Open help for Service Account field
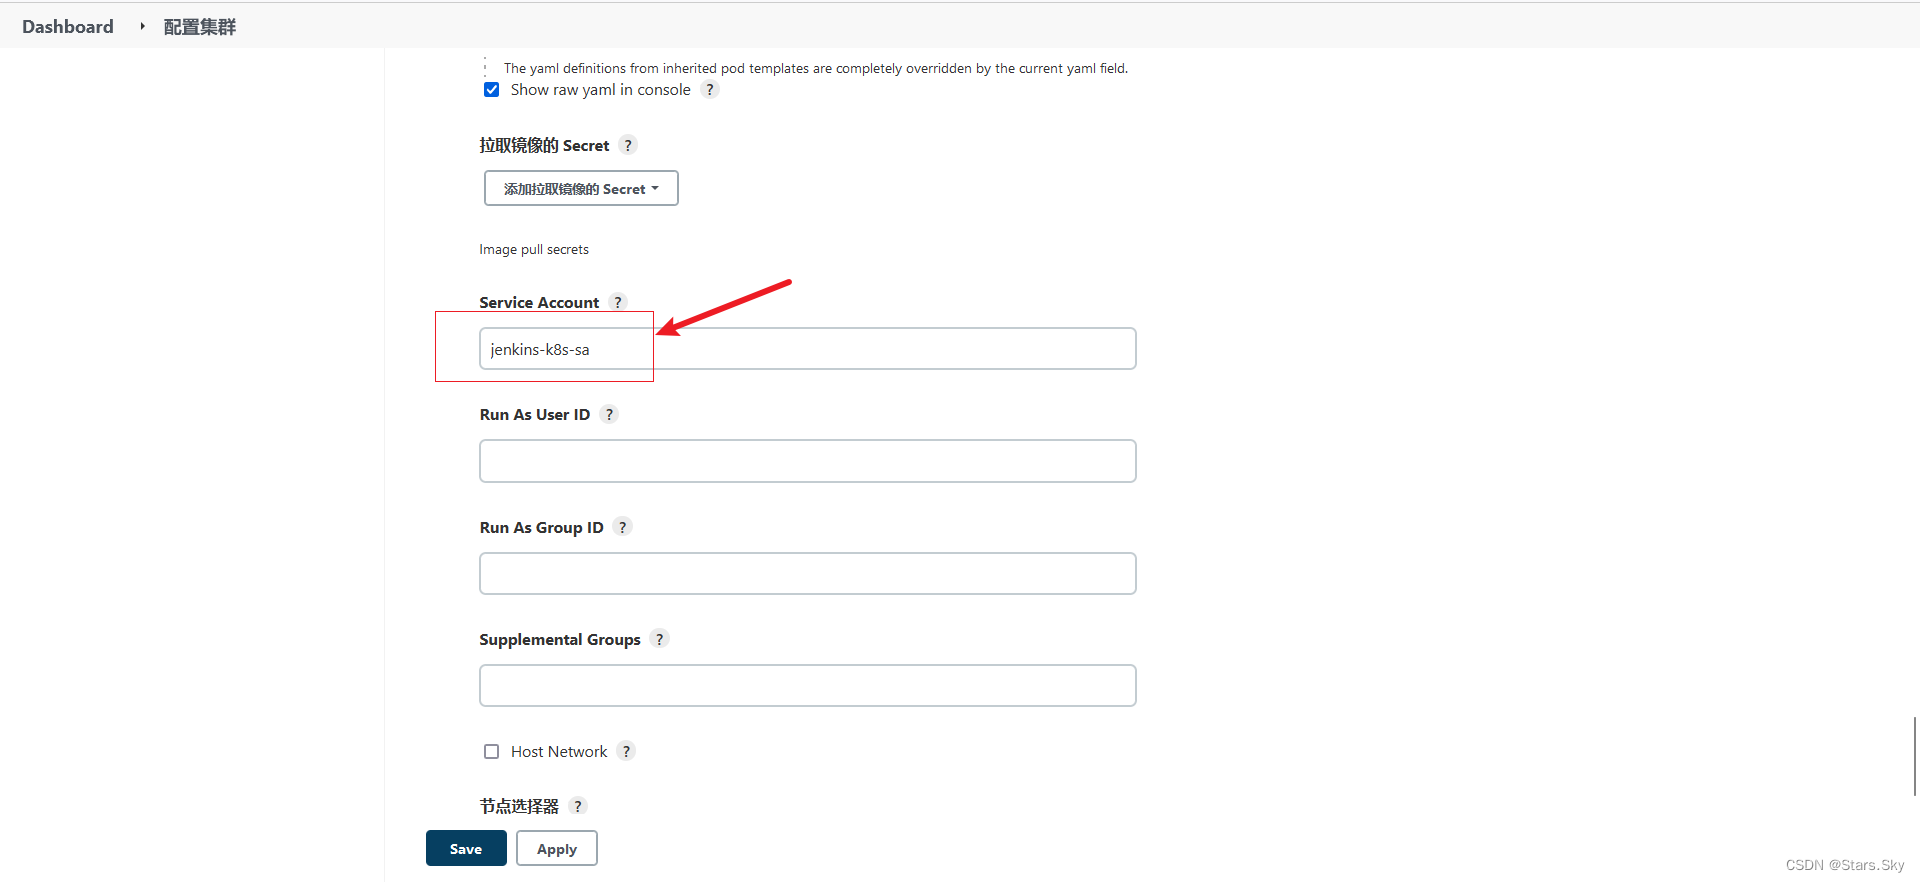Viewport: 1920px width, 882px height. point(619,301)
